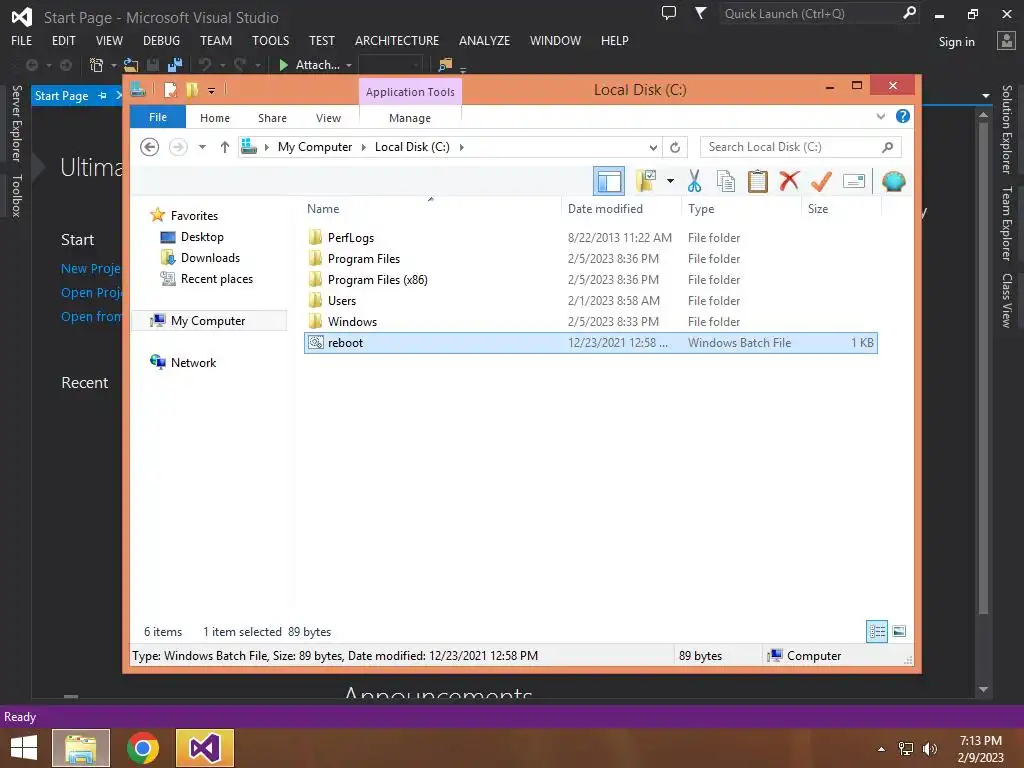Open the Manage ribbon tab
This screenshot has width=1024, height=768.
coord(410,118)
